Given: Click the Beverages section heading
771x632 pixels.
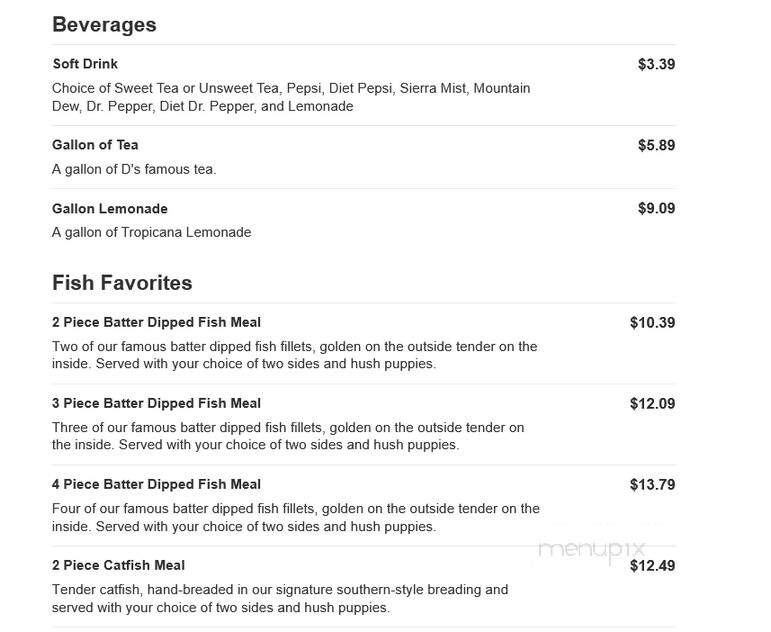Looking at the screenshot, I should tap(104, 25).
